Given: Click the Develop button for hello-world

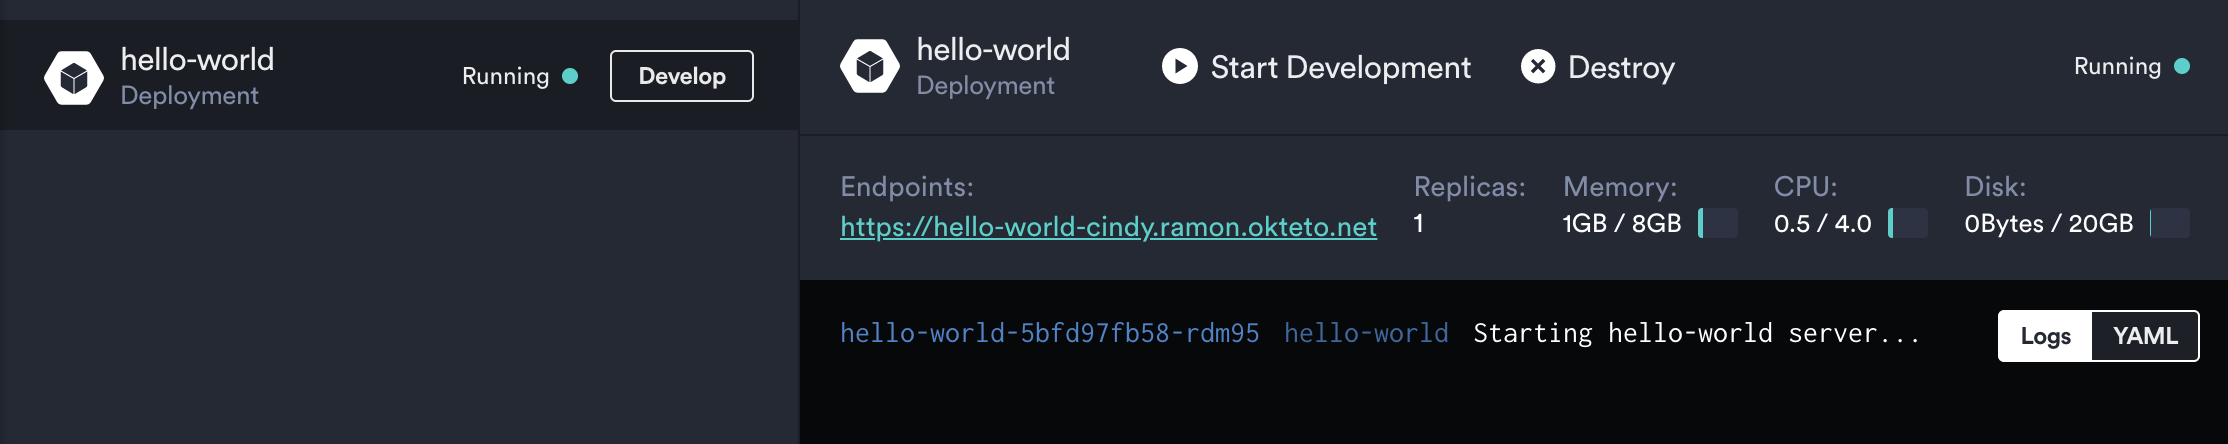Looking at the screenshot, I should (682, 76).
